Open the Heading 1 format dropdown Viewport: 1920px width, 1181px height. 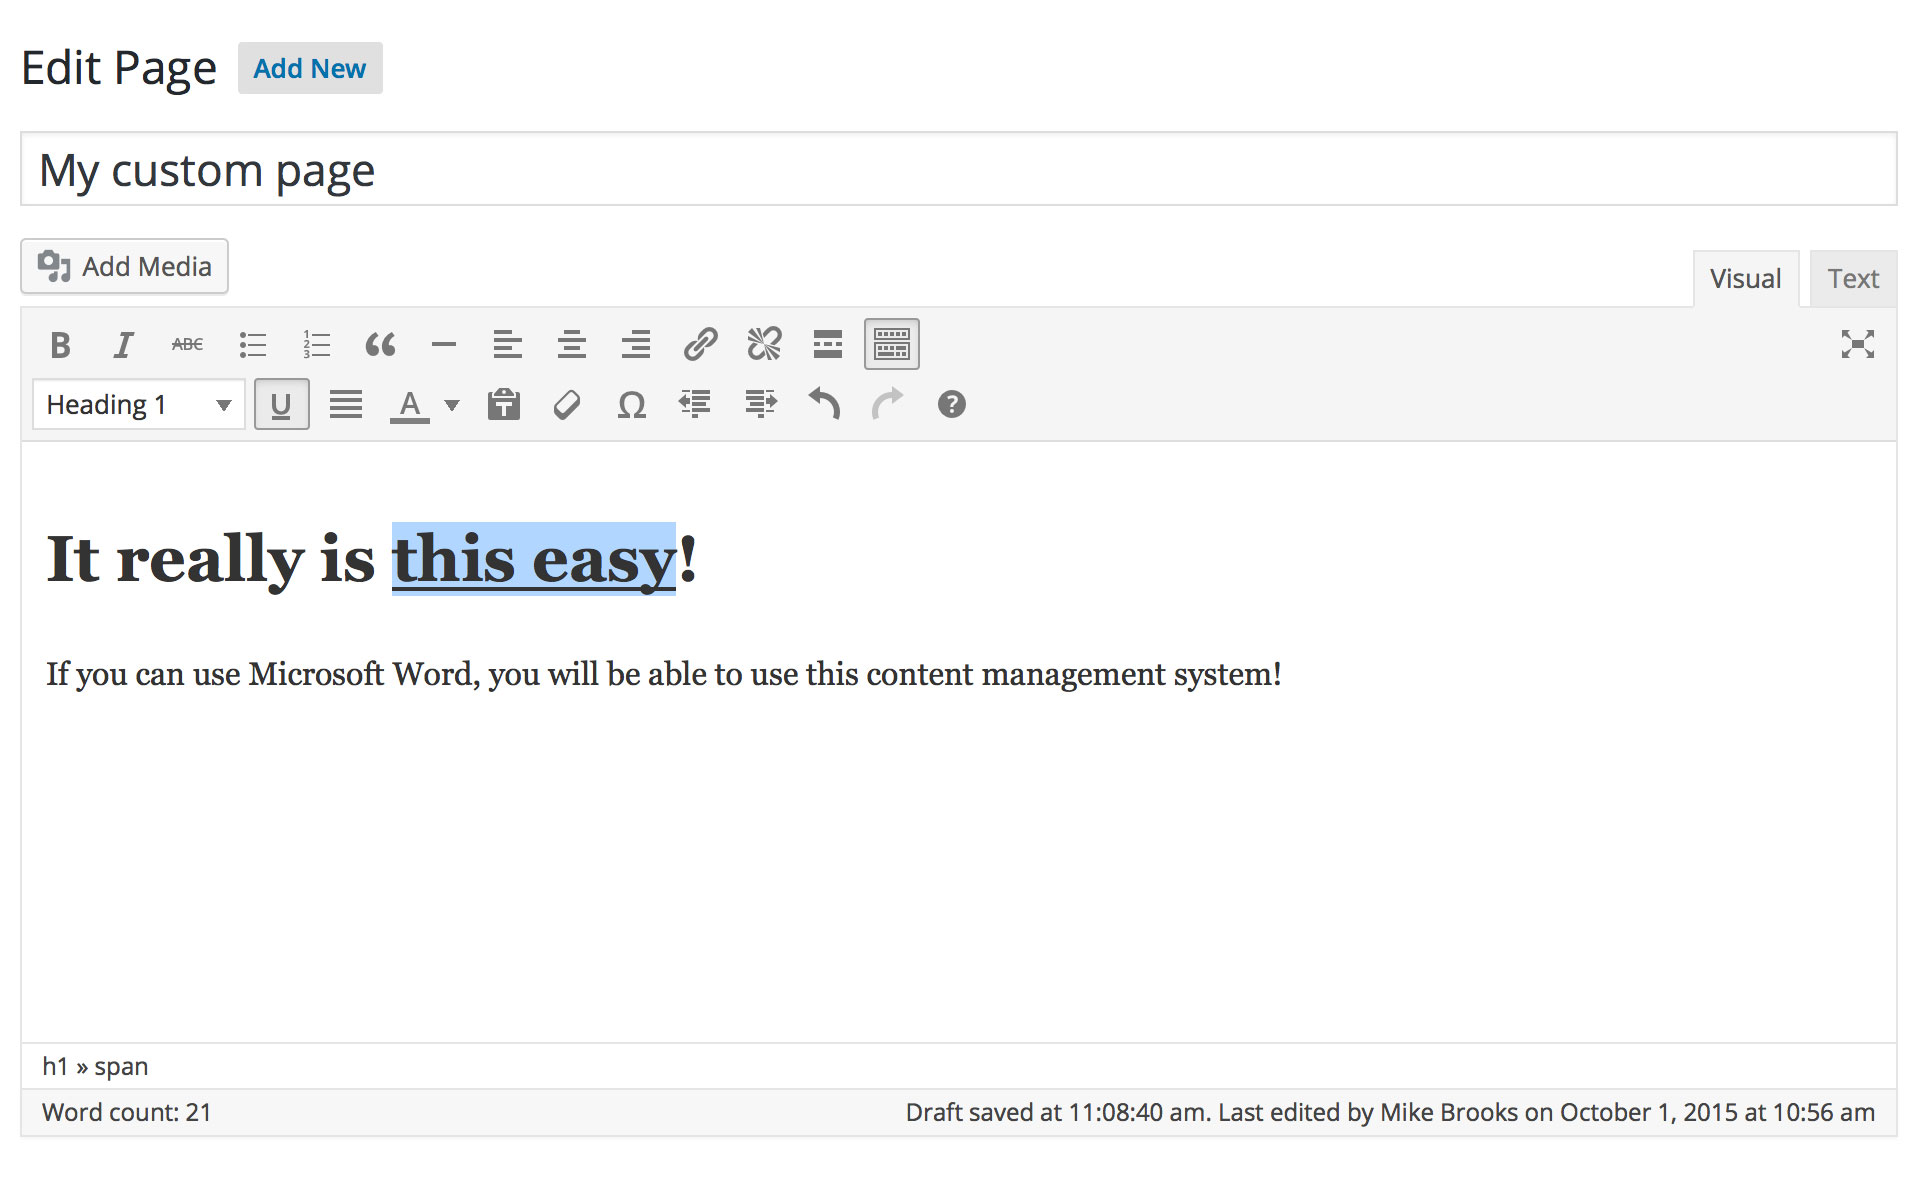click(x=138, y=405)
